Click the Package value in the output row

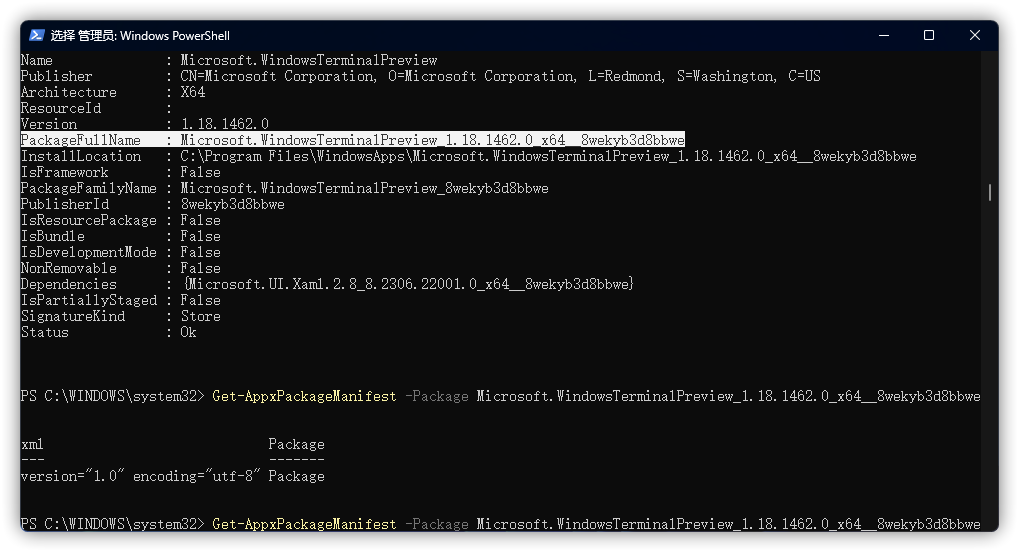pos(296,476)
